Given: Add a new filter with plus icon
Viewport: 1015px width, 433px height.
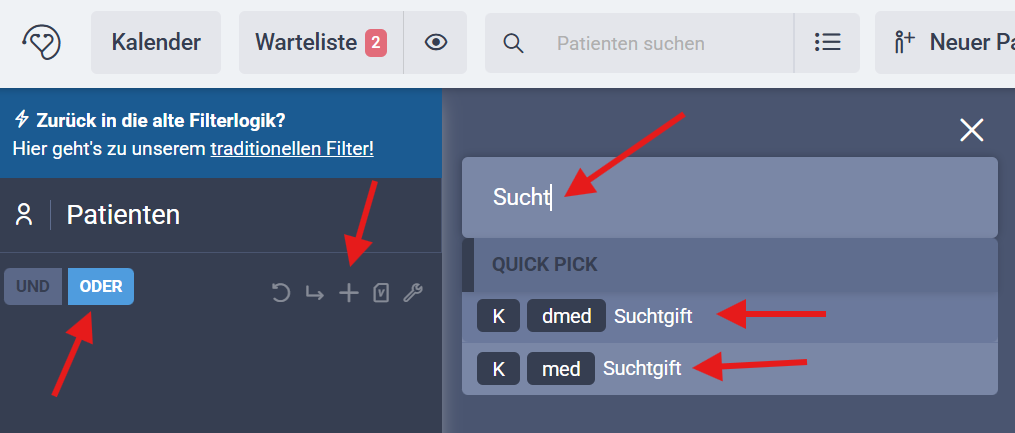Looking at the screenshot, I should (x=348, y=293).
